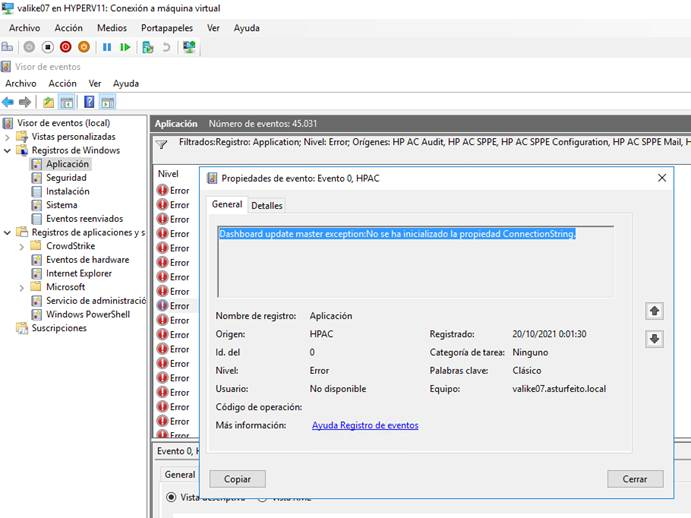The width and height of the screenshot is (691, 518).
Task: Click the grey Start VM icon
Action: (29, 47)
